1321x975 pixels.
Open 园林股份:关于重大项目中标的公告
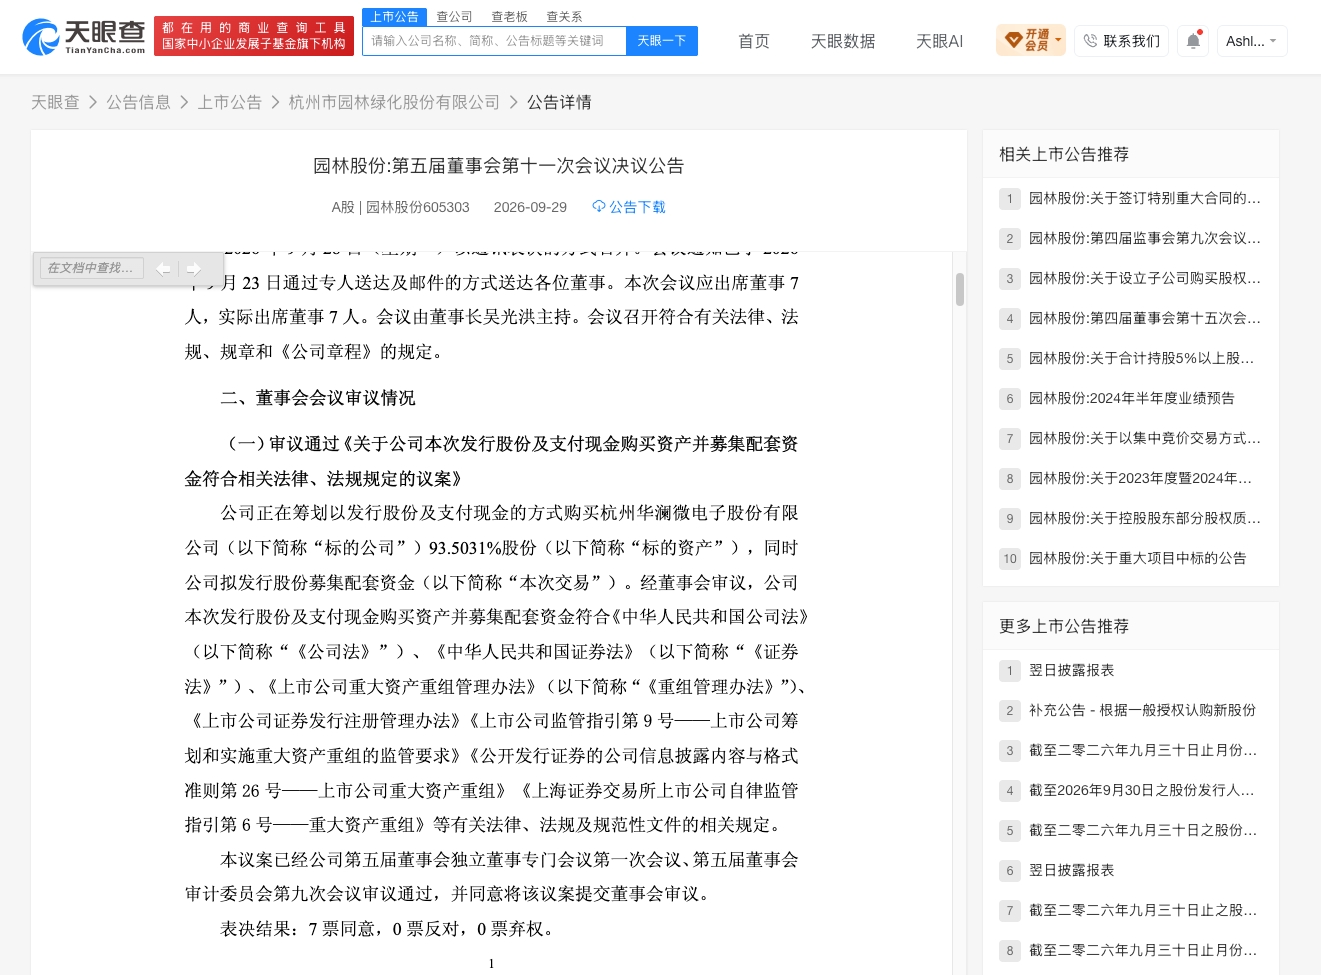(1138, 558)
